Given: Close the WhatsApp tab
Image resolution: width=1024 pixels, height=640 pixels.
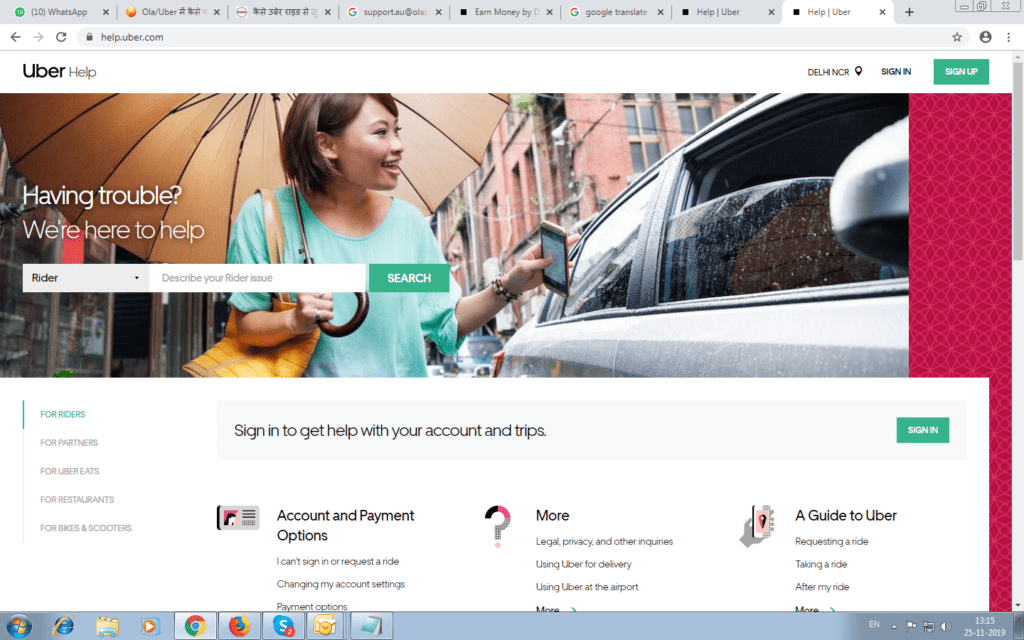Looking at the screenshot, I should (x=106, y=12).
